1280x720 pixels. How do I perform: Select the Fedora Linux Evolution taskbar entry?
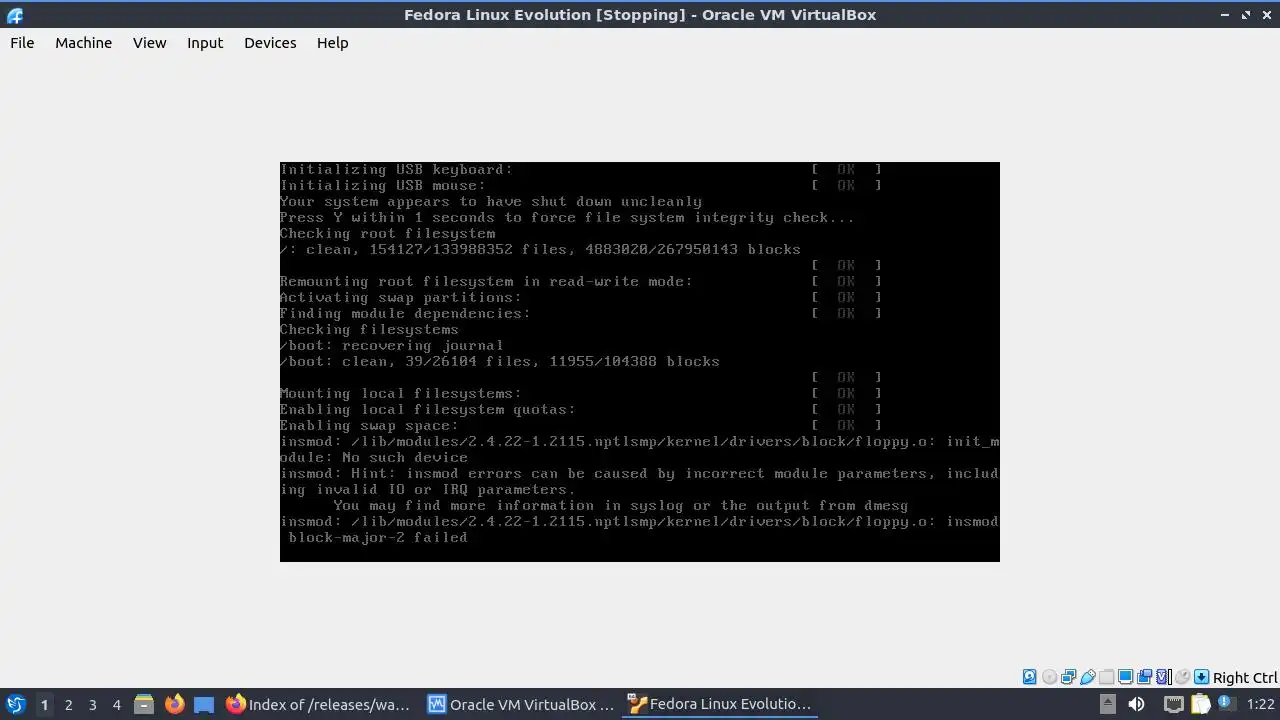(x=722, y=704)
